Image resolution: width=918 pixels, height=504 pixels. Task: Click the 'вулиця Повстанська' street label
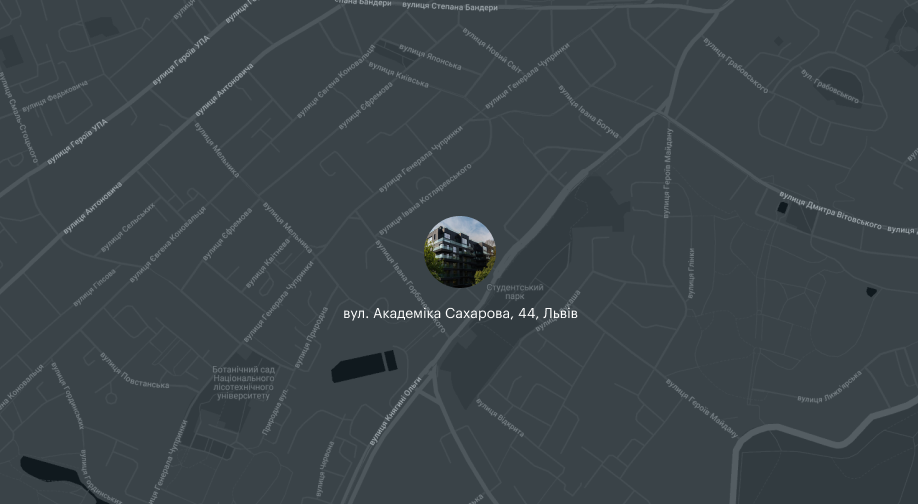pyautogui.click(x=134, y=370)
